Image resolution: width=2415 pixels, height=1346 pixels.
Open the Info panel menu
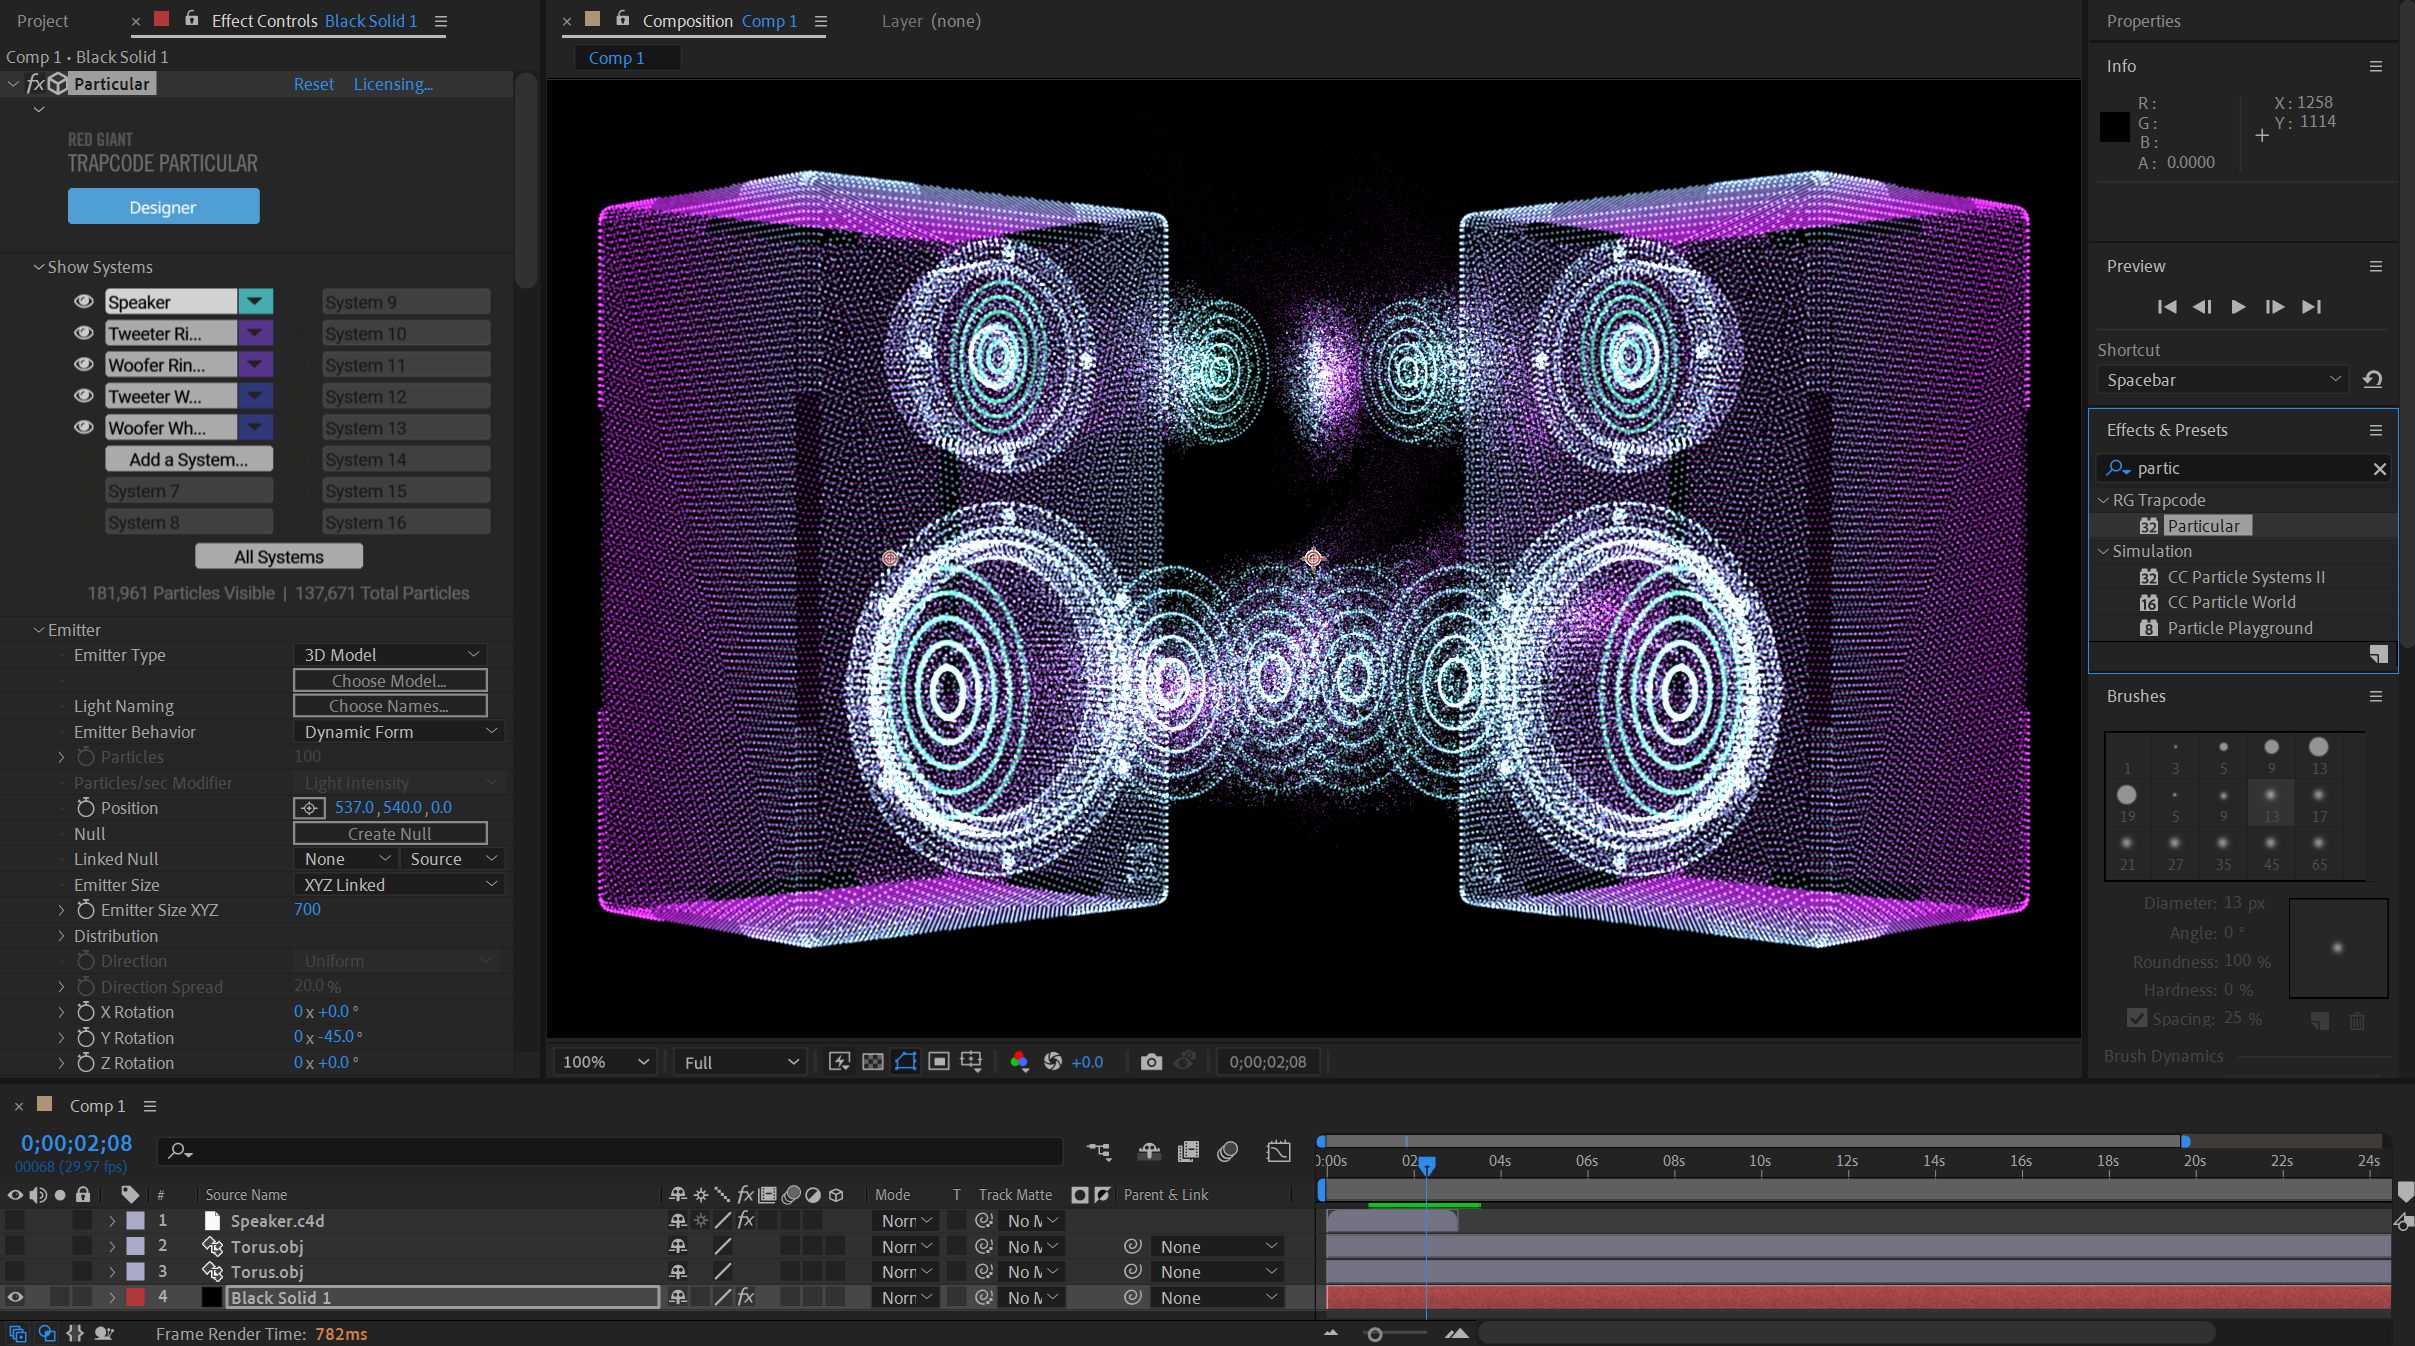click(2376, 66)
